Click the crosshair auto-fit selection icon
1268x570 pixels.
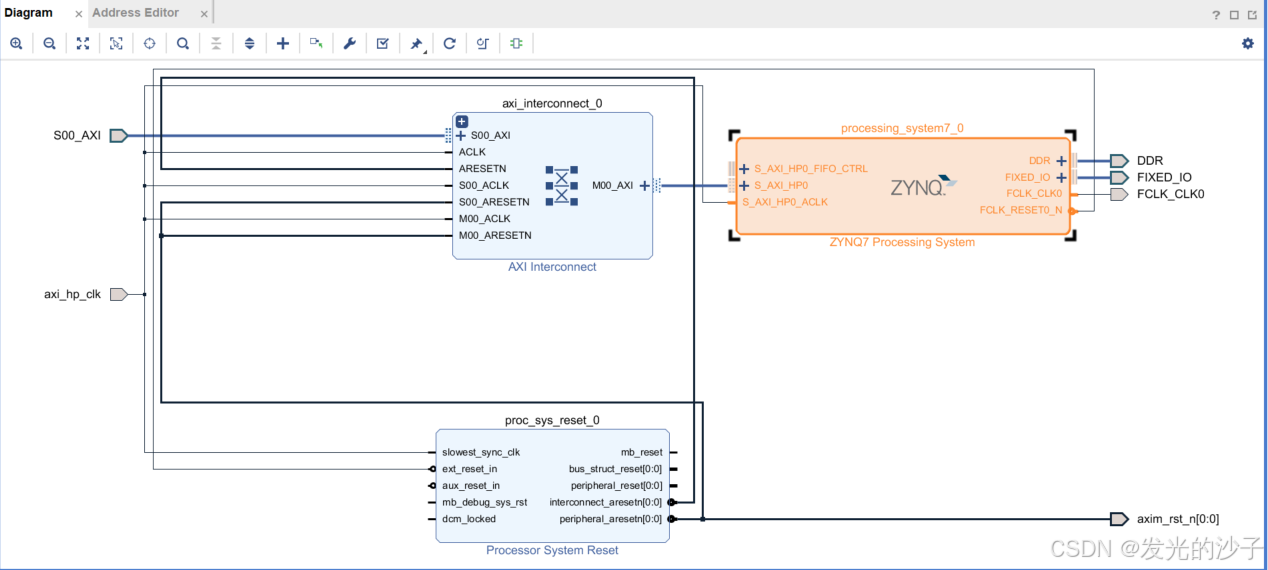point(149,43)
